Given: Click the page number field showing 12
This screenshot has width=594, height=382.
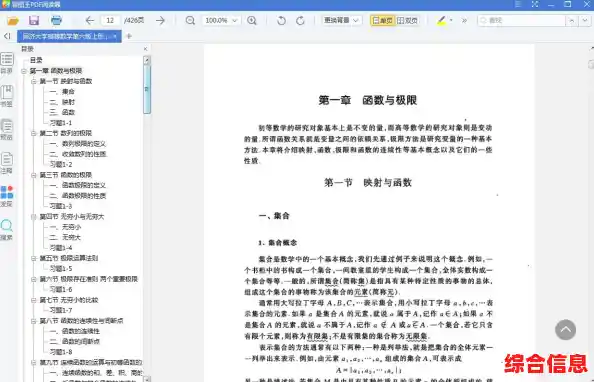Looking at the screenshot, I should click(111, 20).
